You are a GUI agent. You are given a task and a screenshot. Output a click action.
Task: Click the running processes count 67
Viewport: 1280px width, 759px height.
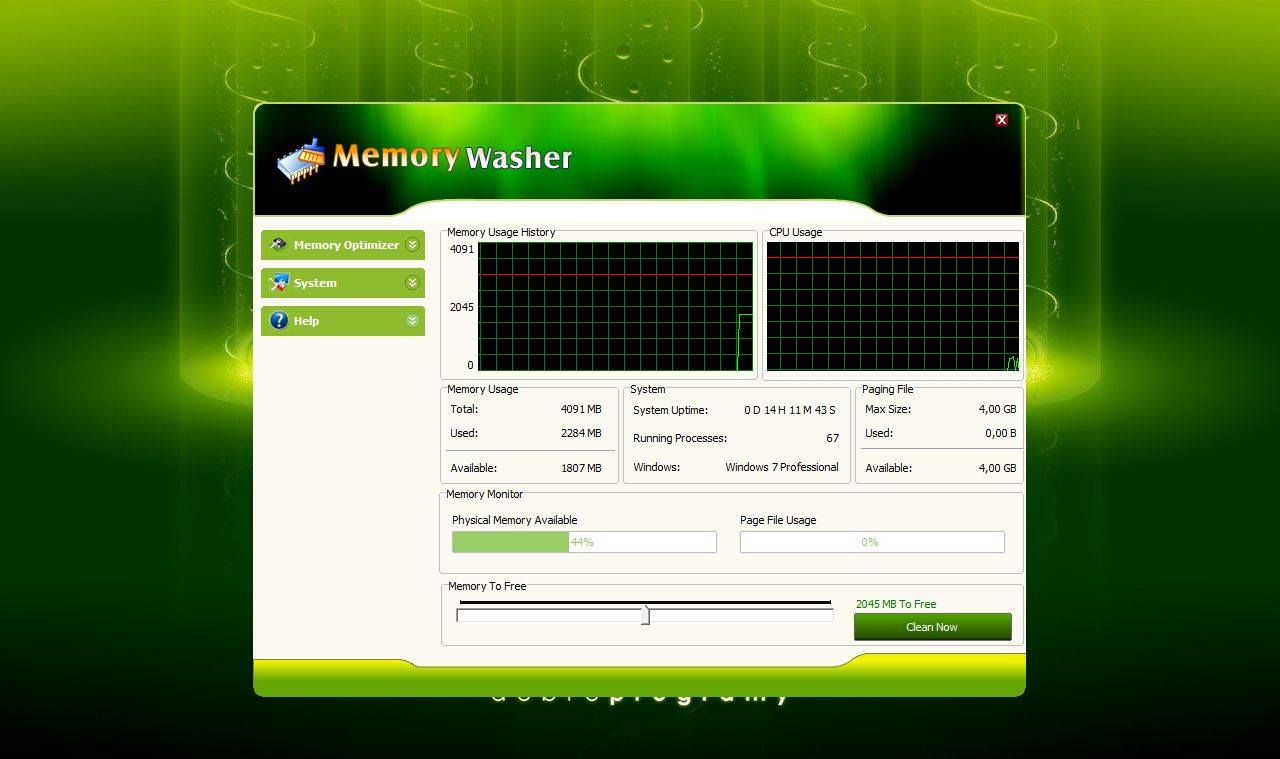(832, 438)
